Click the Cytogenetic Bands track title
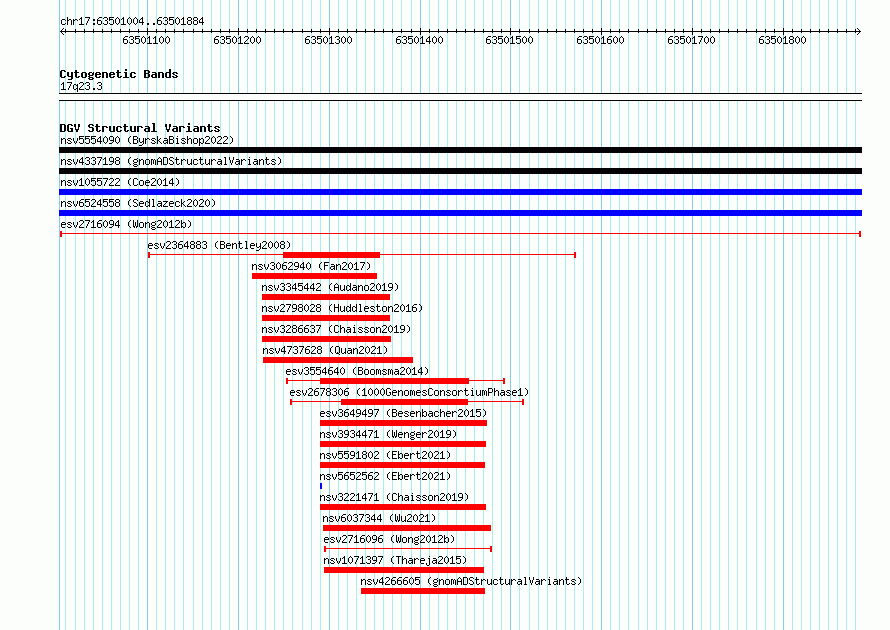Screen dimensions: 890x630 pos(119,74)
